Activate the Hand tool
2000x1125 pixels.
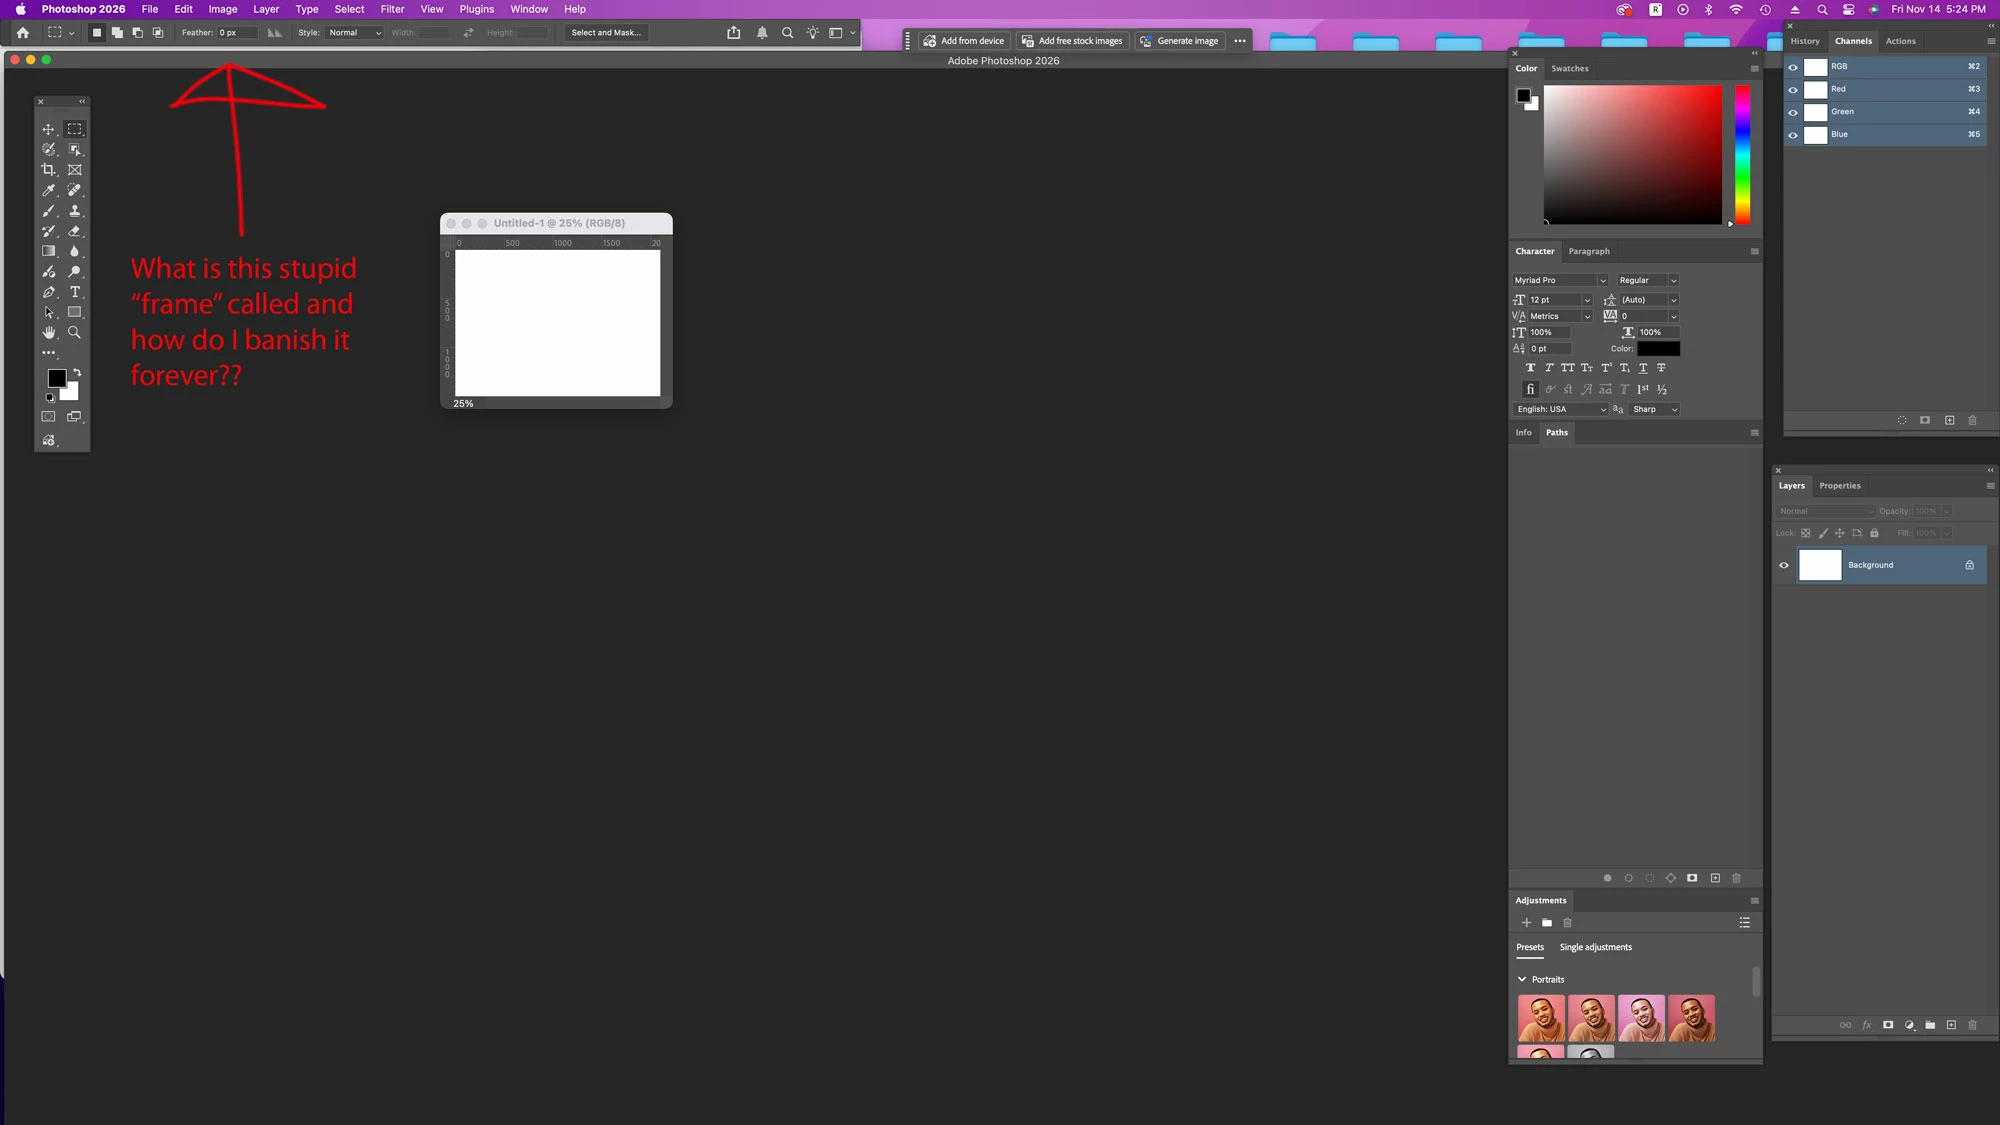(48, 333)
